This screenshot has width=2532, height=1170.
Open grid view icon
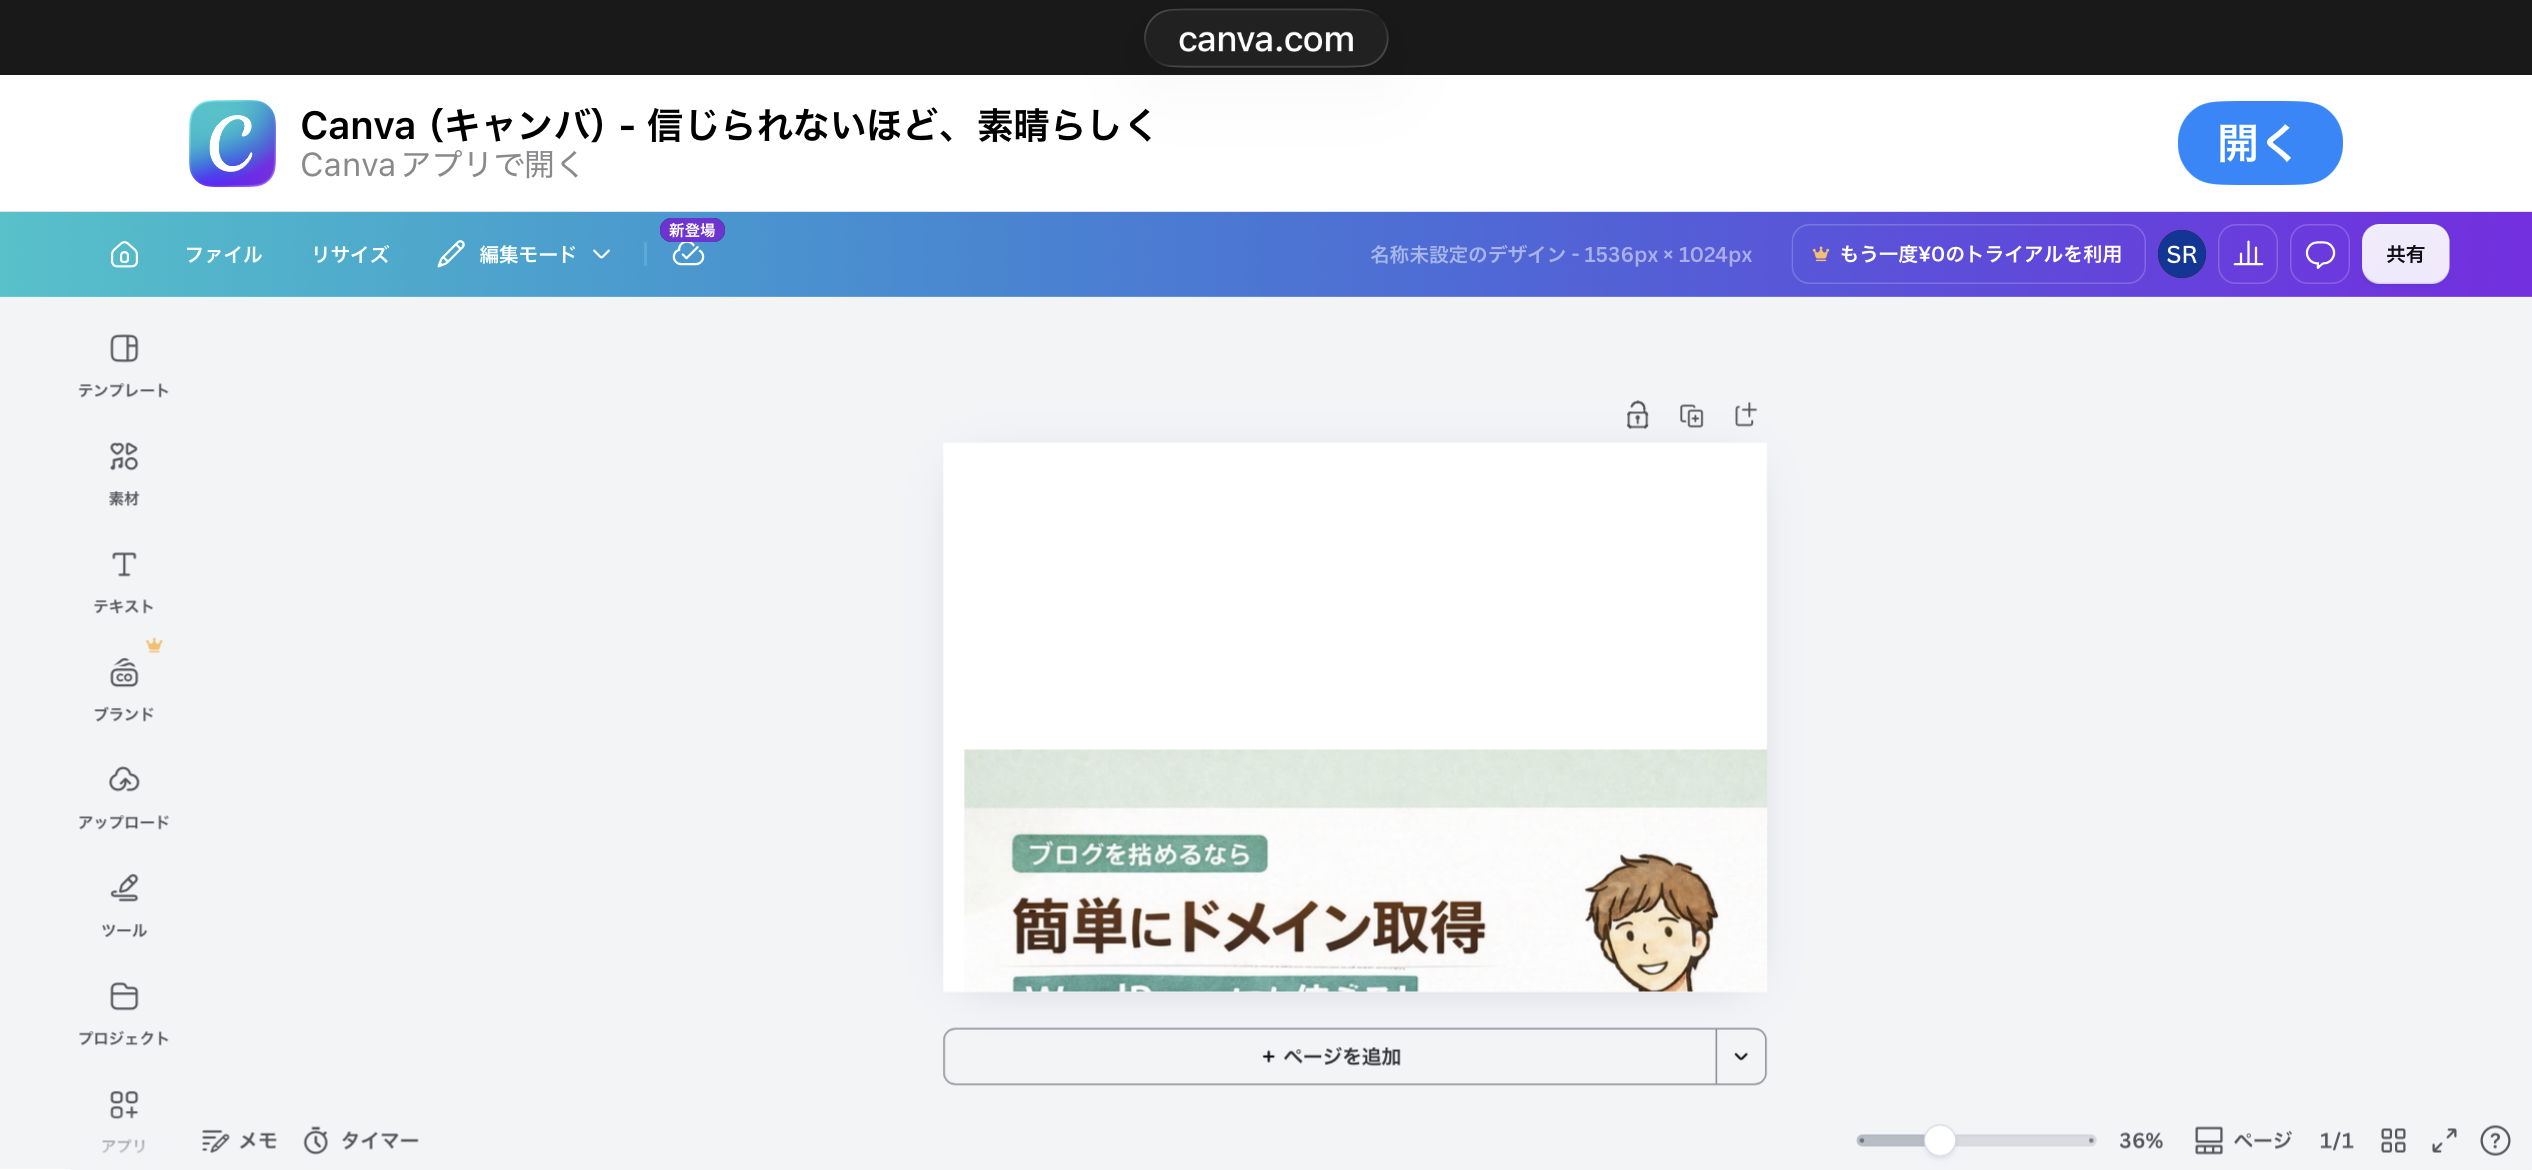click(2393, 1140)
